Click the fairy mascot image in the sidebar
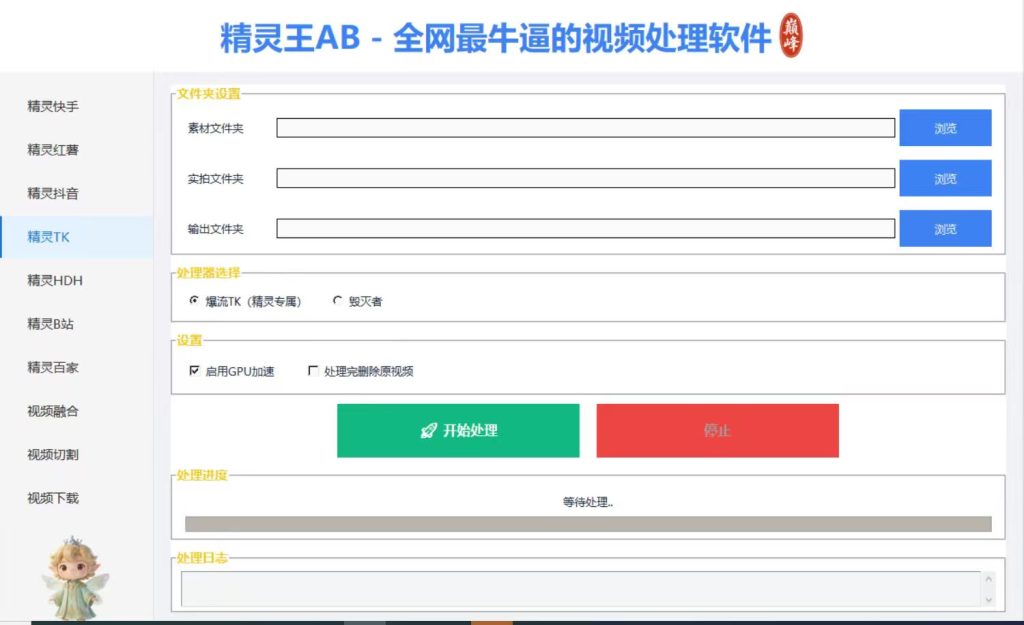 (74, 578)
